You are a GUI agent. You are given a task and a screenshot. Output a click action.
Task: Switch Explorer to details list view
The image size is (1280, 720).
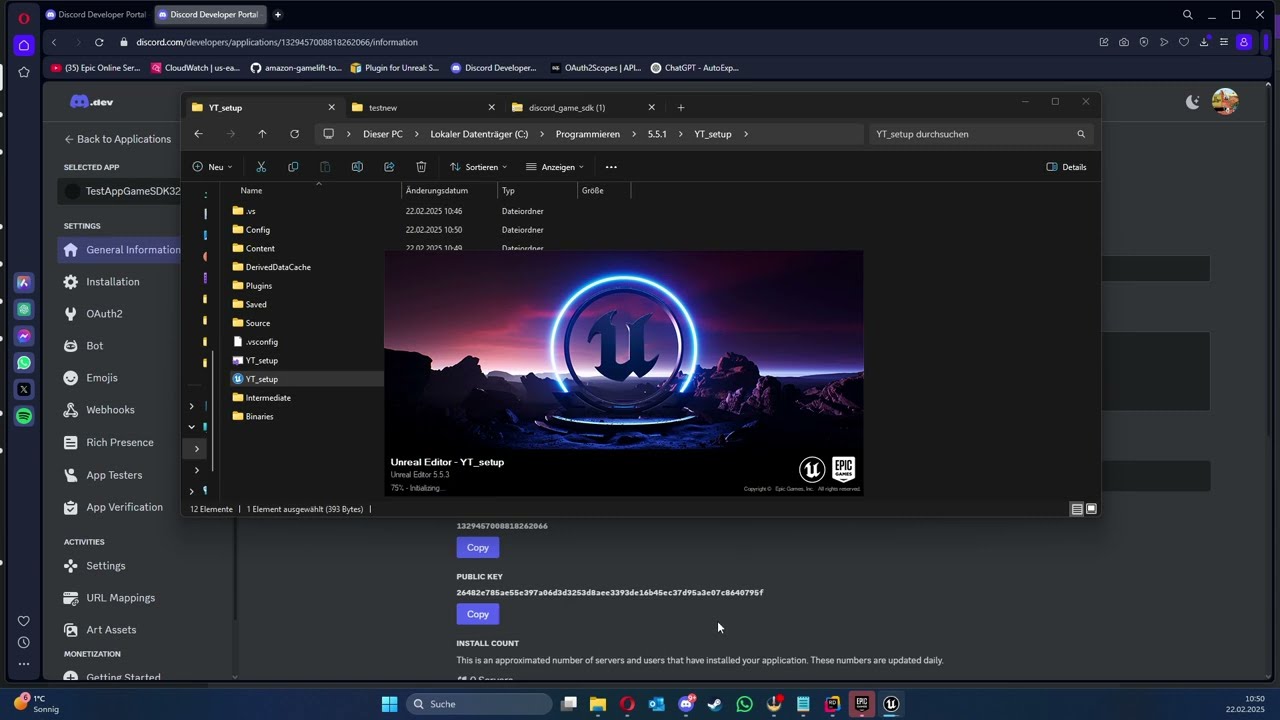(x=1077, y=509)
